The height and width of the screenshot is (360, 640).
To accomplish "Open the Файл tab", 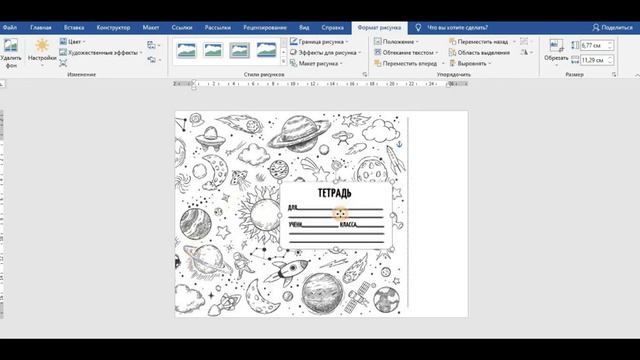I will [9, 28].
